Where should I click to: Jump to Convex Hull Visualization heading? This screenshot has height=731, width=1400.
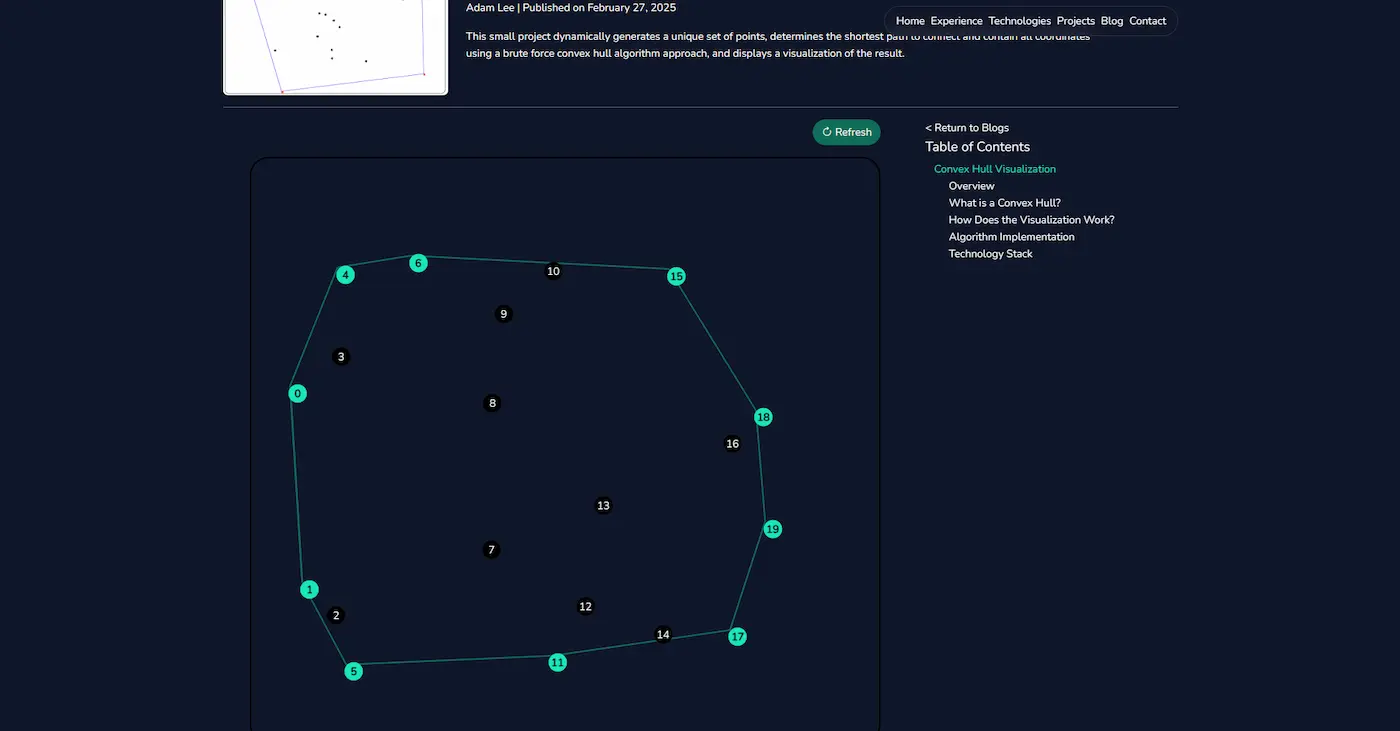tap(994, 169)
